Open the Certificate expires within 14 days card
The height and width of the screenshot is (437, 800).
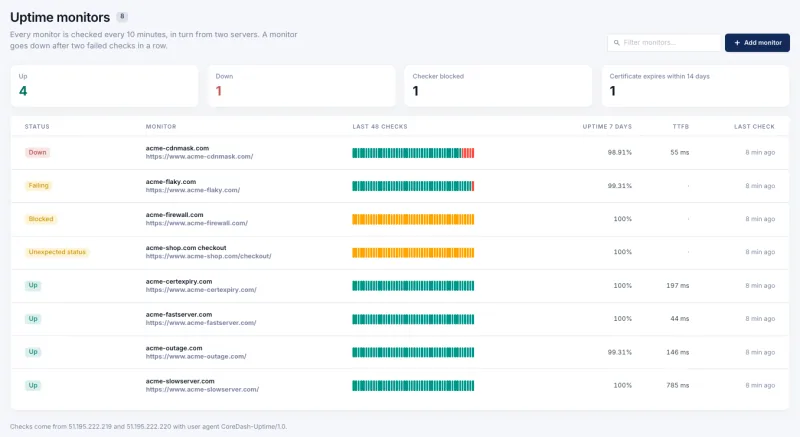coord(695,86)
